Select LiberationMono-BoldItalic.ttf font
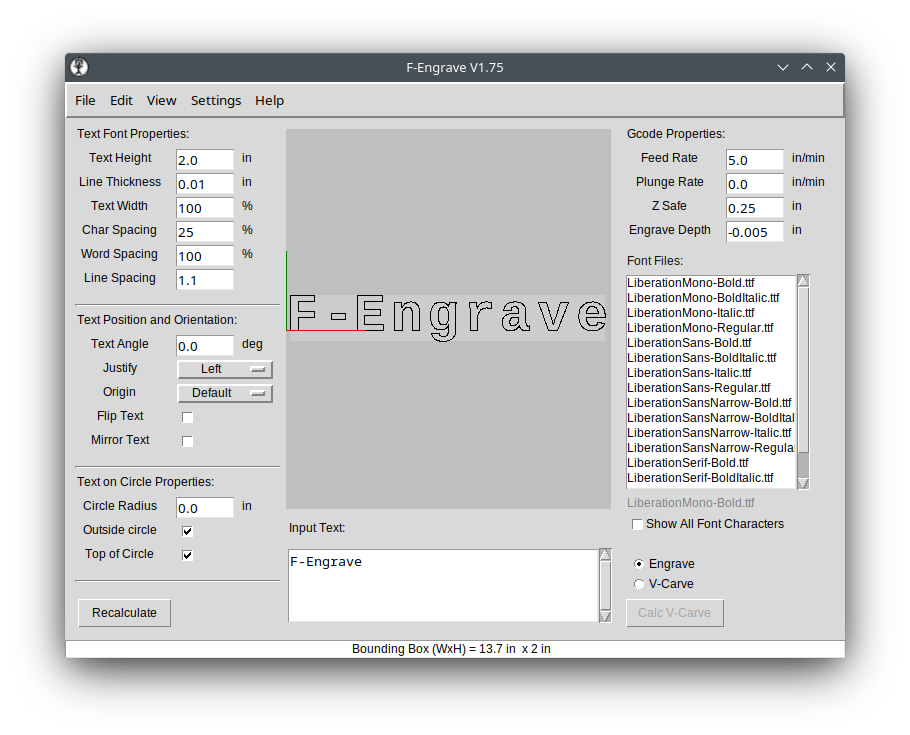The image size is (910, 735). (x=703, y=298)
